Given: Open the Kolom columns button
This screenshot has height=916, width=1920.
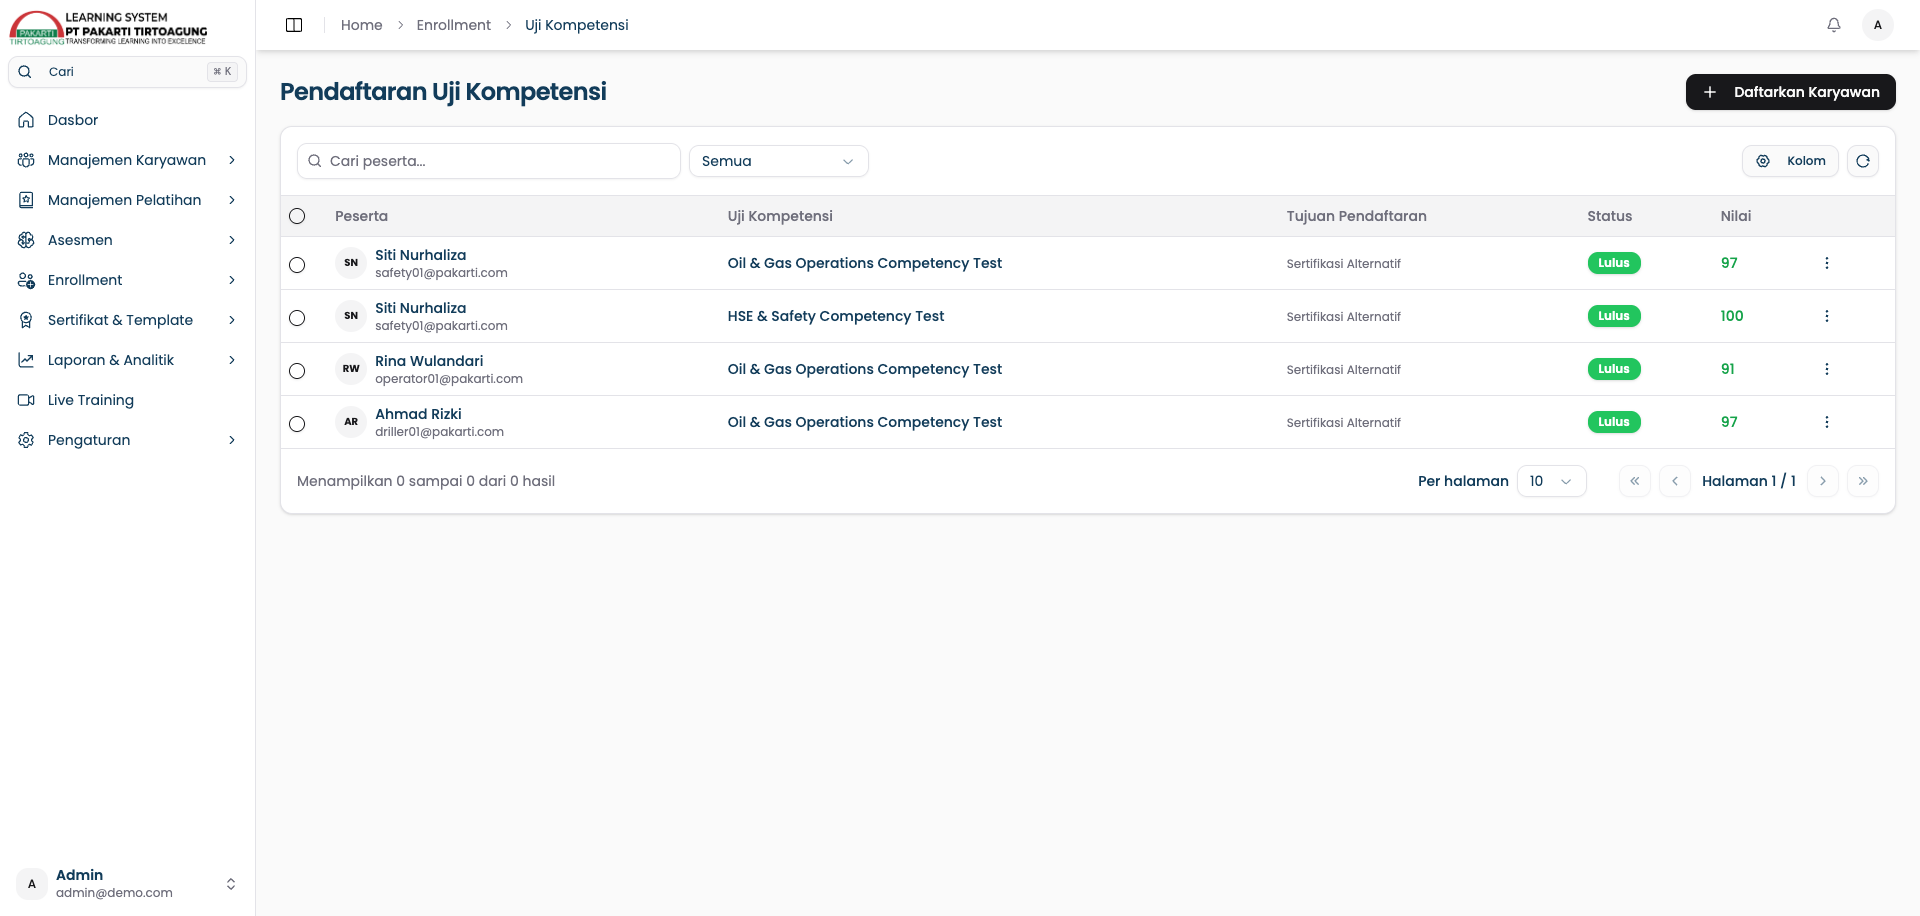Looking at the screenshot, I should point(1790,161).
